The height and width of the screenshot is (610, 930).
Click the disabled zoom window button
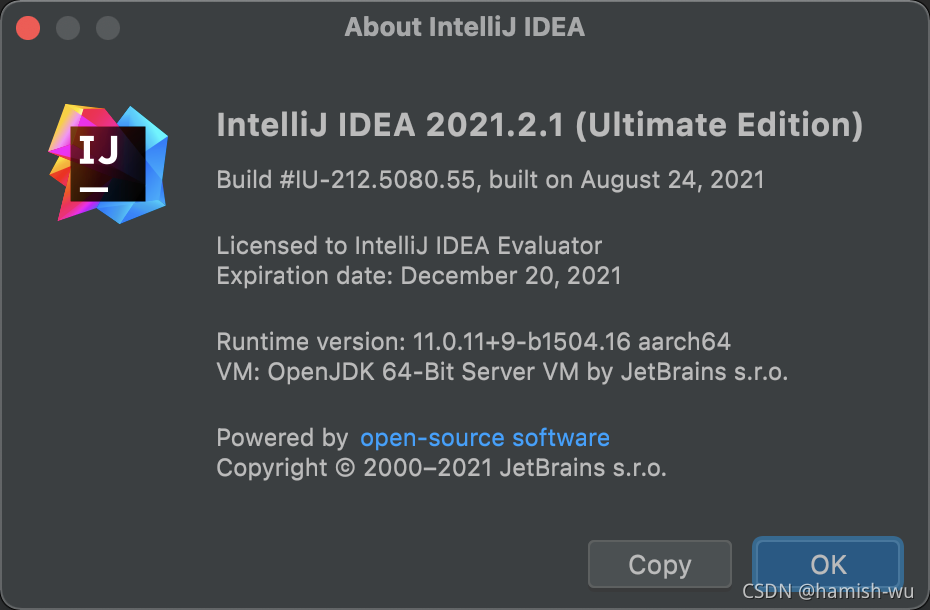[108, 27]
